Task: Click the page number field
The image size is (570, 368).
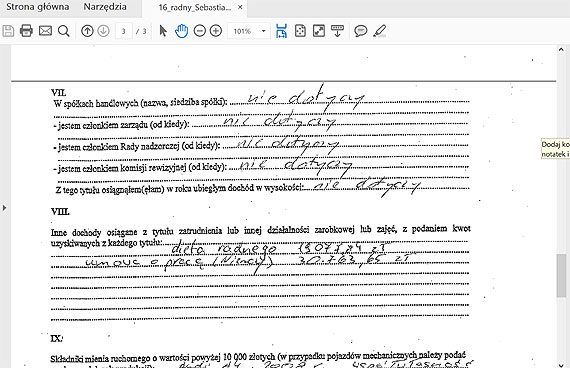Action: pos(124,31)
